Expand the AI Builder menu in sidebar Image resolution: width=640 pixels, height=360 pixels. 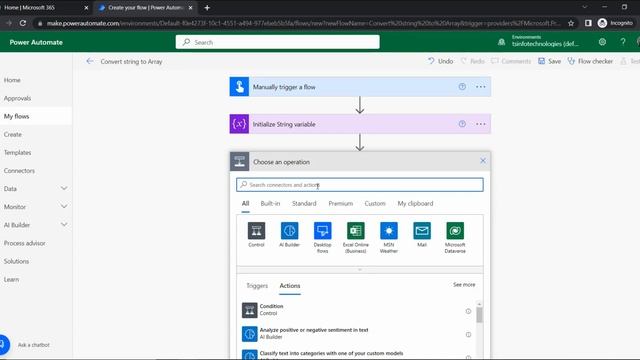tap(64, 224)
